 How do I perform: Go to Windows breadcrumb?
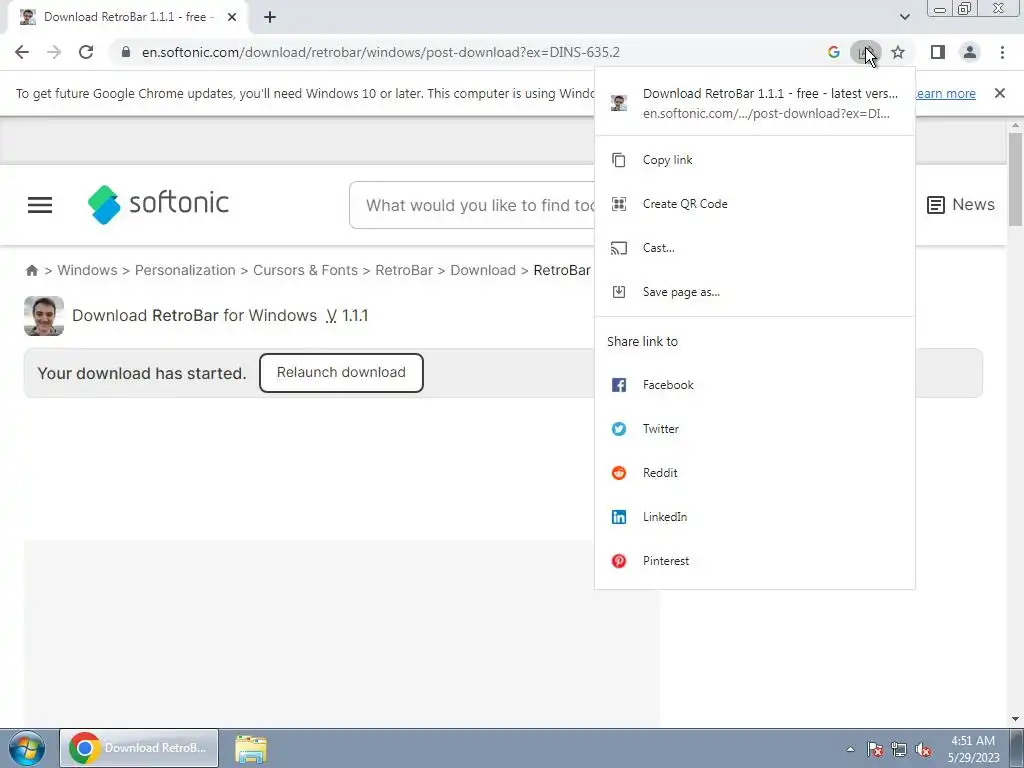coord(88,270)
